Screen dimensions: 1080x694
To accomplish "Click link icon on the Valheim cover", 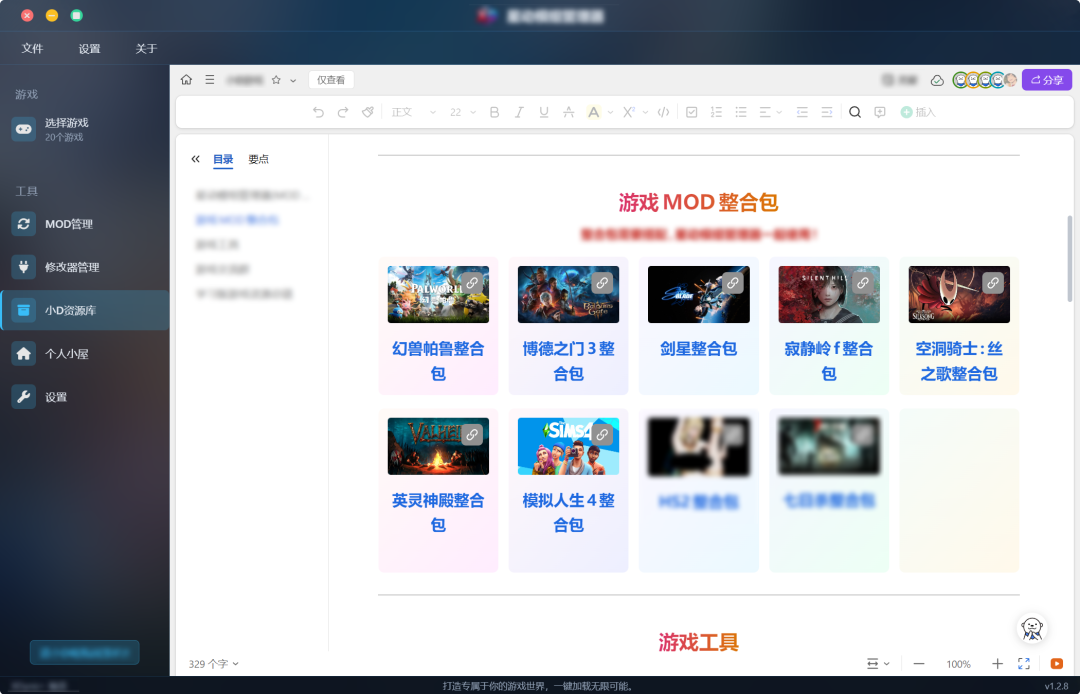I will click(472, 434).
